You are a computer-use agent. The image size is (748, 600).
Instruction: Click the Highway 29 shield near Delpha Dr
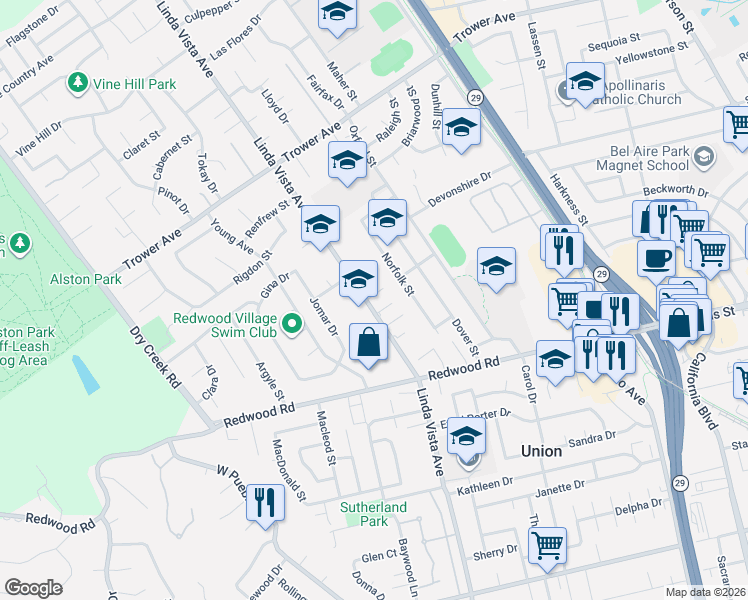point(680,483)
